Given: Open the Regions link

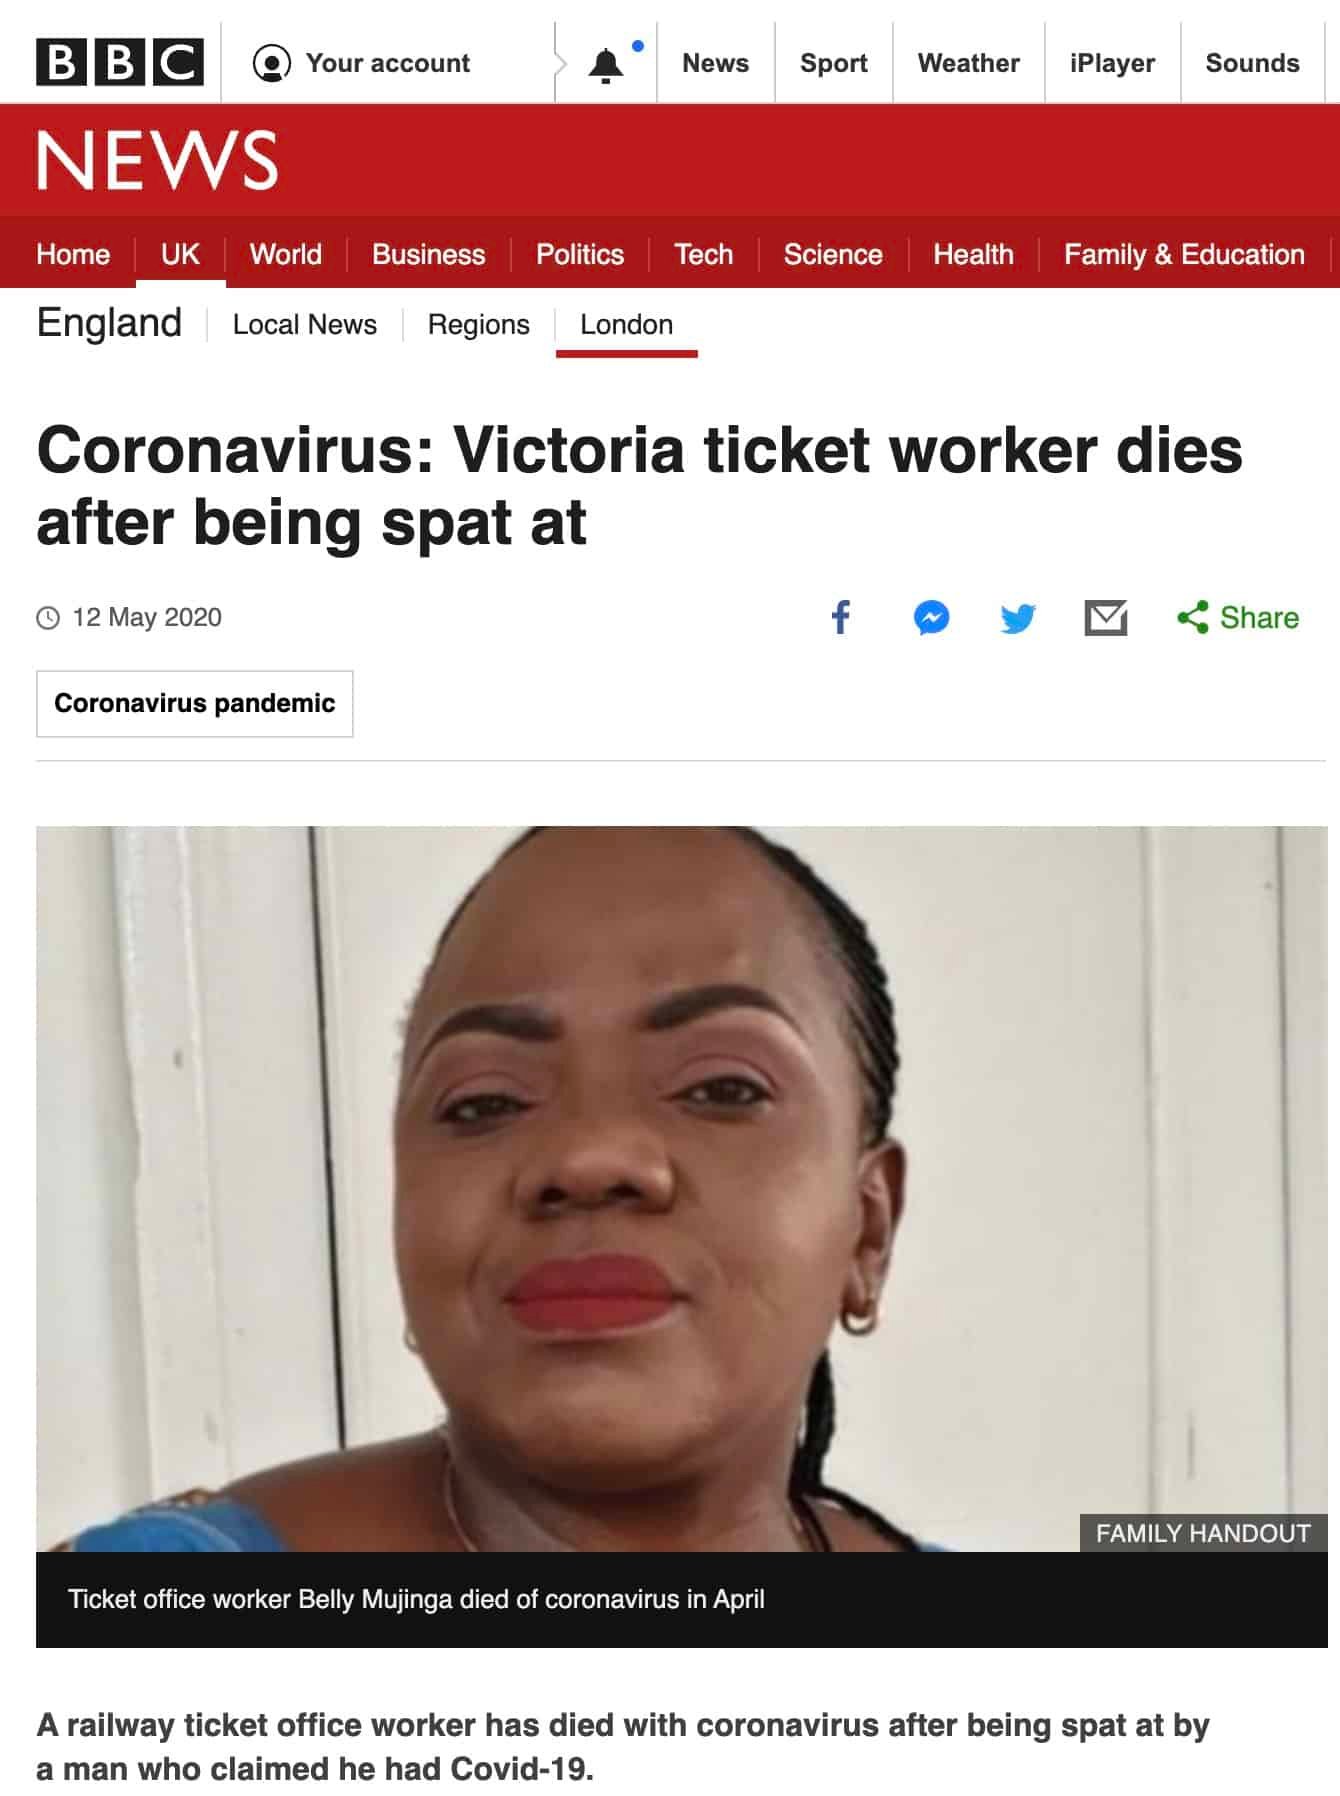Looking at the screenshot, I should tap(478, 325).
